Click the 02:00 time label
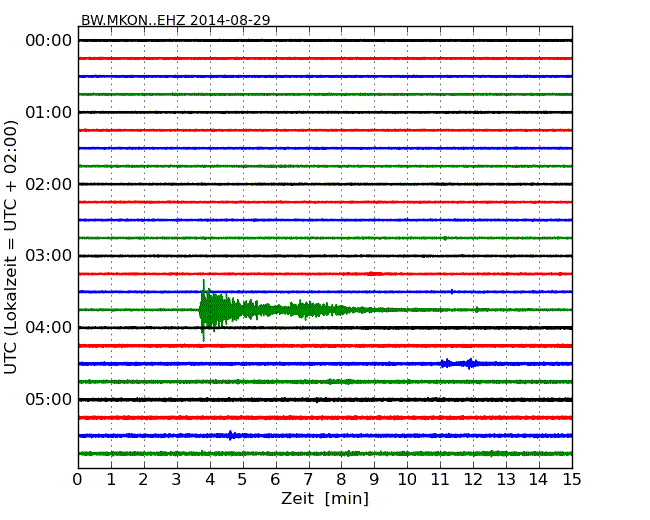Image resolution: width=650 pixels, height=520 pixels. point(49,184)
